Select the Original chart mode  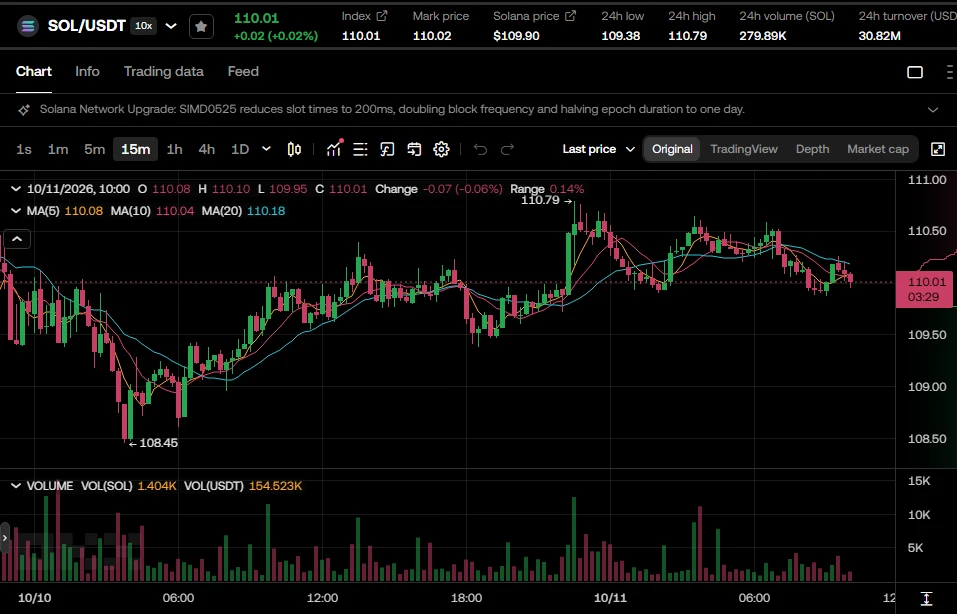coord(672,150)
